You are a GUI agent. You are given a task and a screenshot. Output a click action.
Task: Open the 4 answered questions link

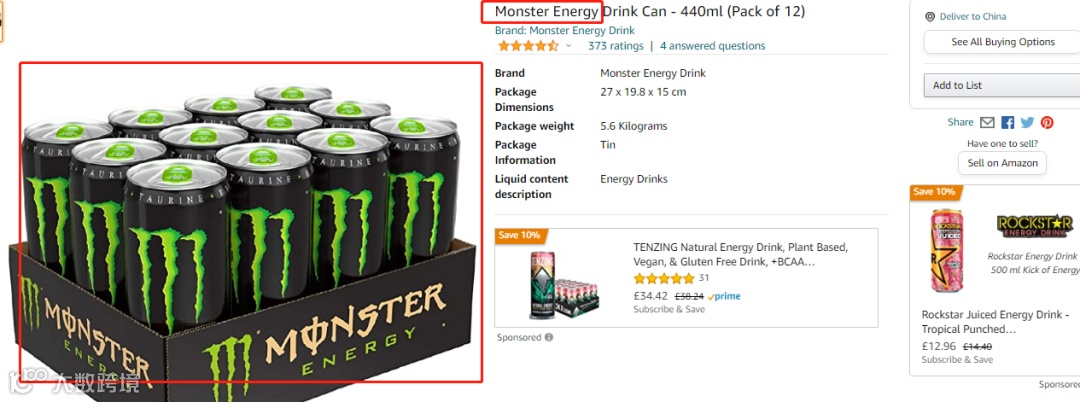(712, 46)
